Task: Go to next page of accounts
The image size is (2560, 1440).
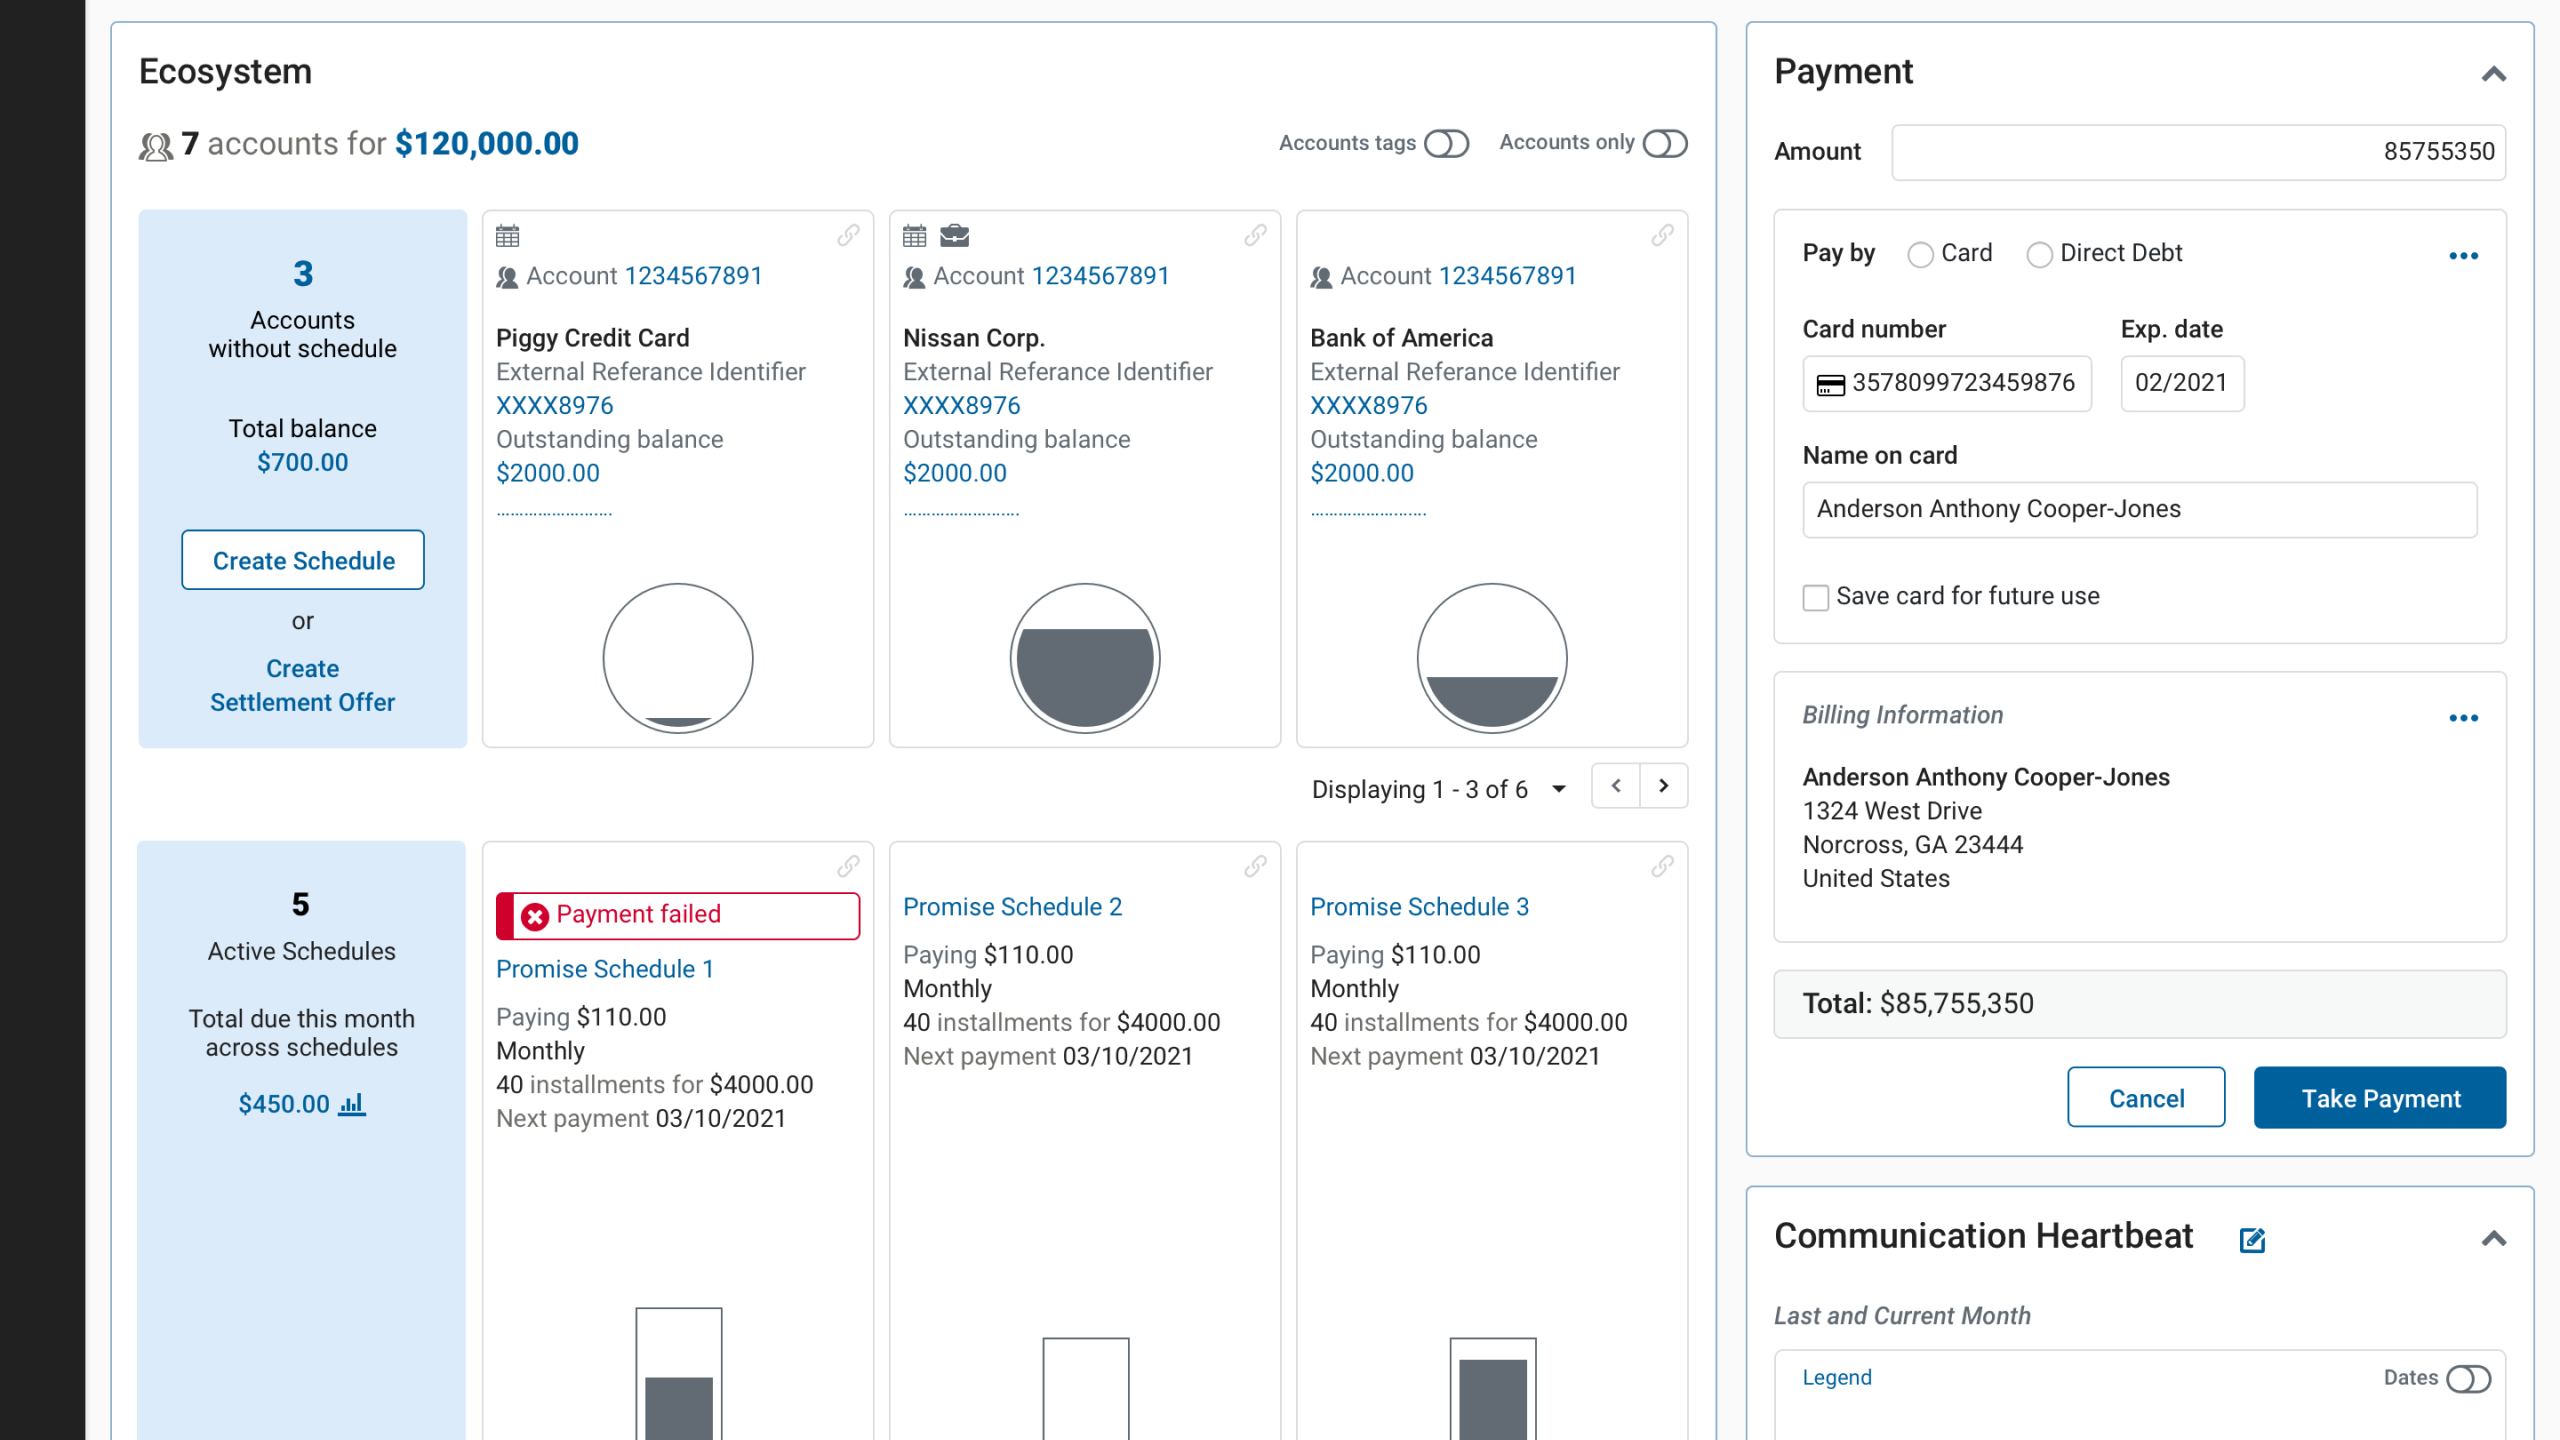Action: tap(1664, 786)
